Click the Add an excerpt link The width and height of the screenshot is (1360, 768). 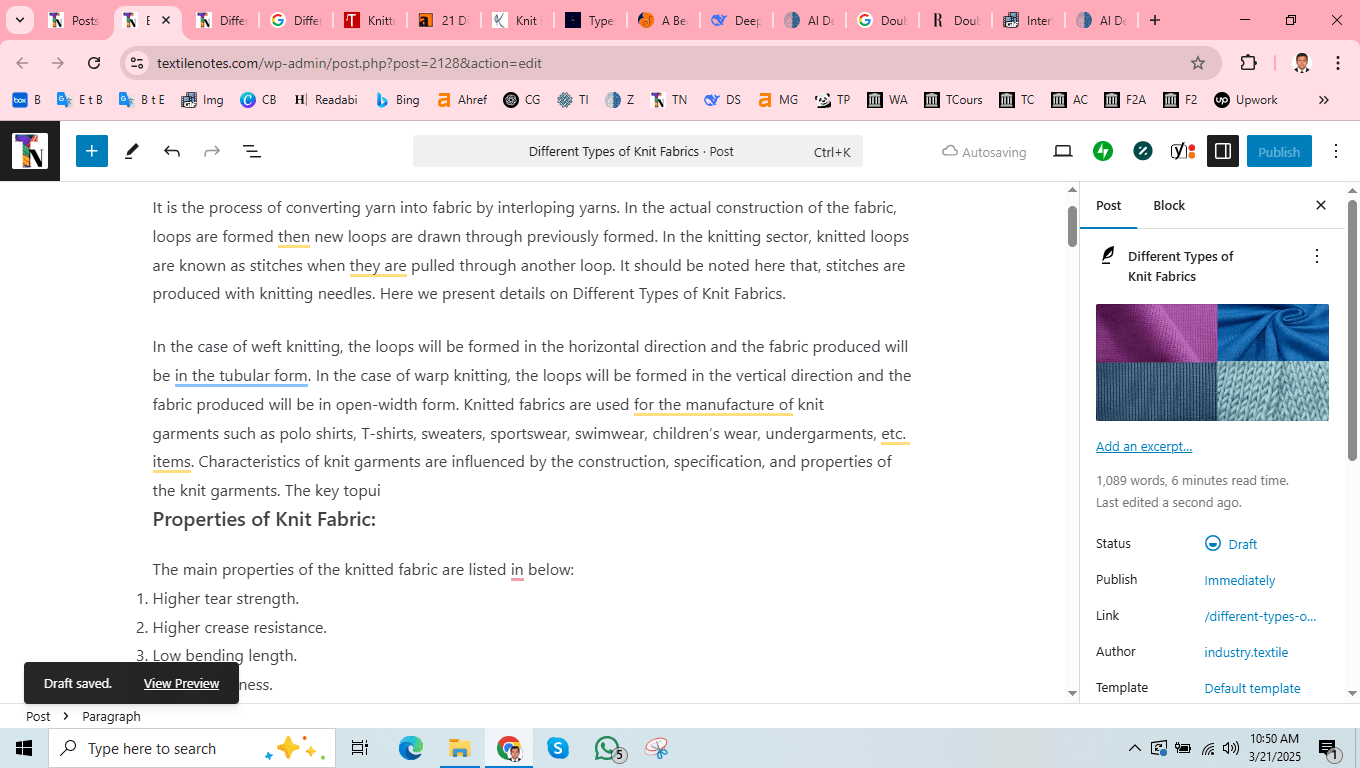click(x=1144, y=446)
